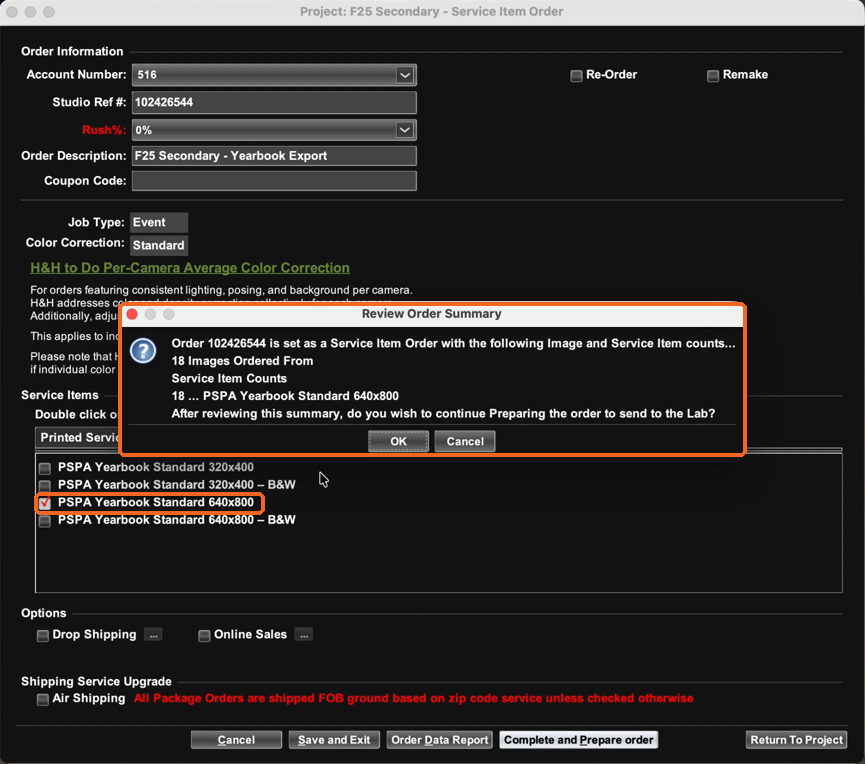Screen dimensions: 865x764
Task: Open the Account Number dropdown
Action: pos(405,75)
